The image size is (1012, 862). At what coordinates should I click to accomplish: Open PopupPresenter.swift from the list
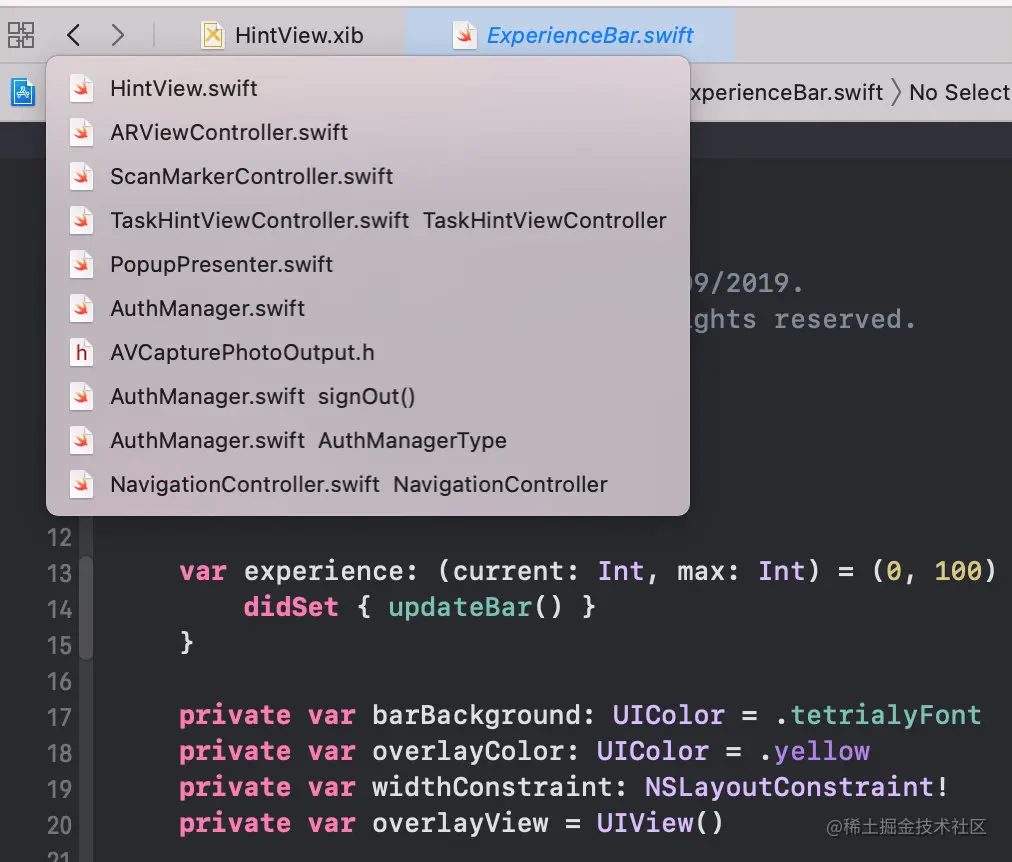tap(368, 265)
